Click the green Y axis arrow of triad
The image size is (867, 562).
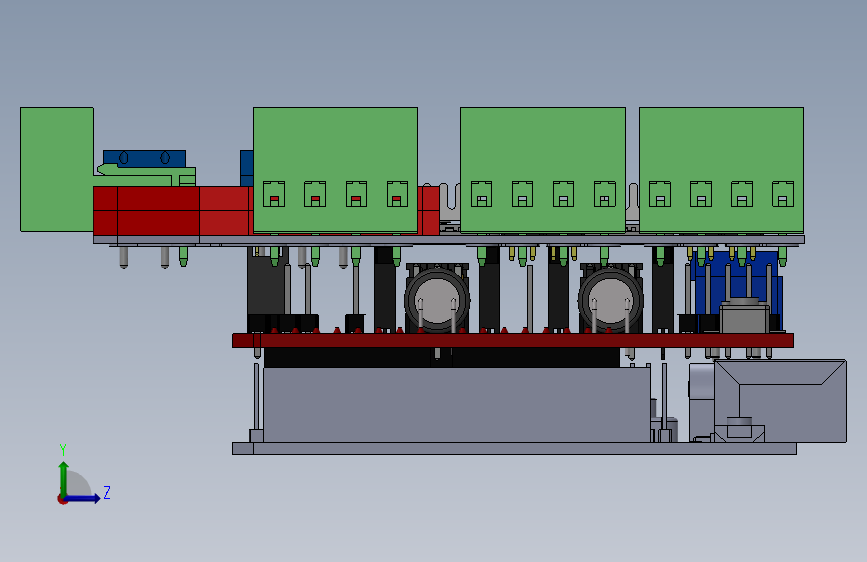tap(64, 478)
